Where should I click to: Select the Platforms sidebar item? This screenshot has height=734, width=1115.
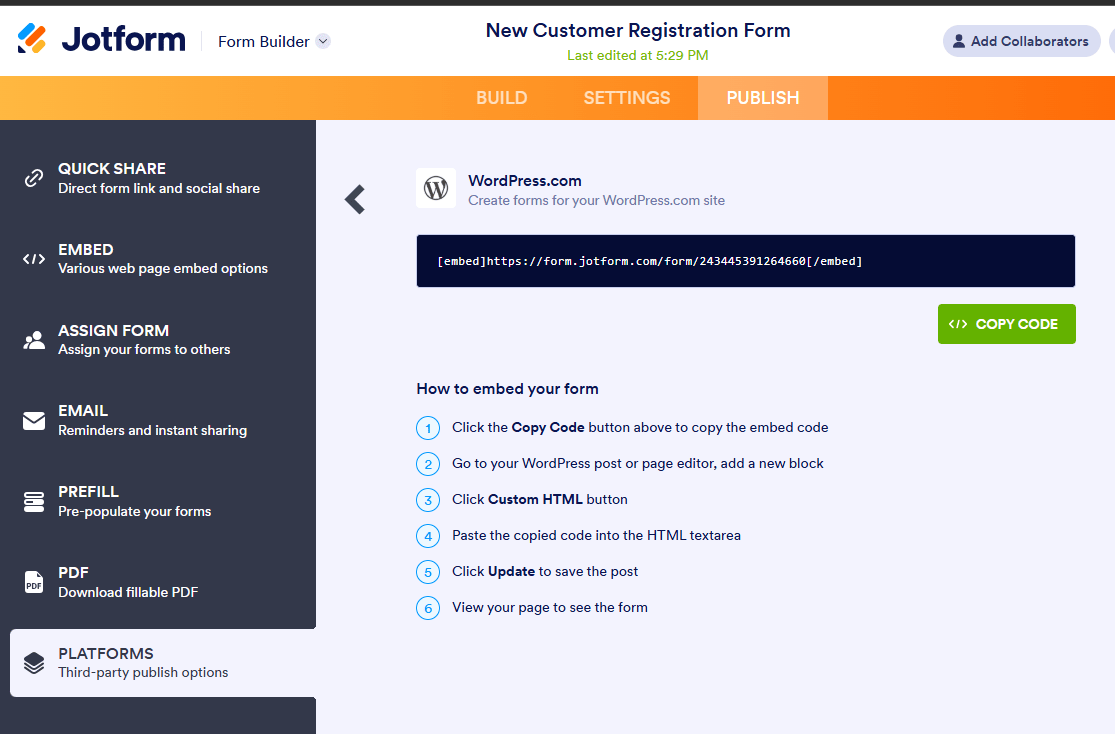point(163,663)
